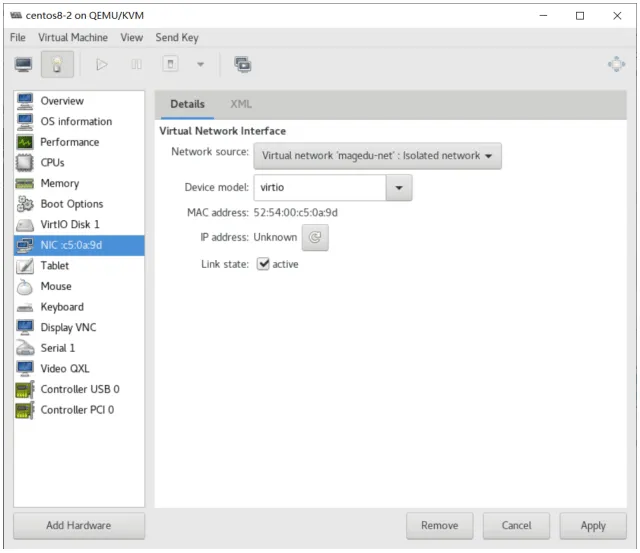Select Mouse in the hardware list

tap(79, 286)
